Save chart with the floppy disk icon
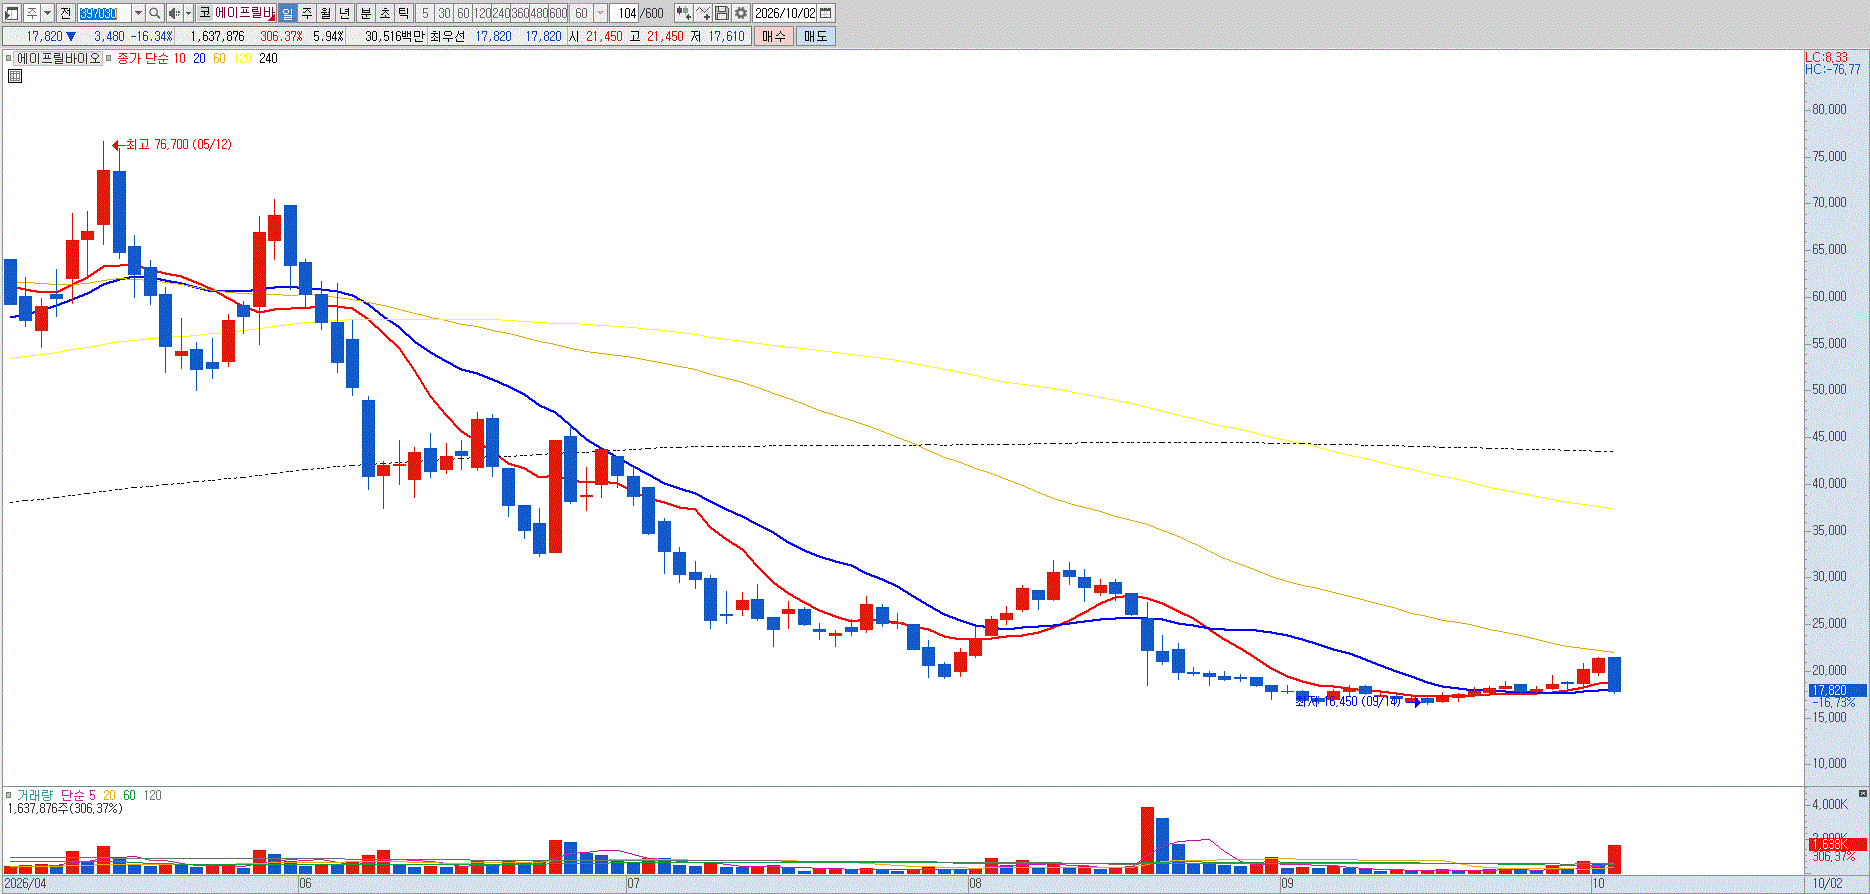 click(722, 13)
